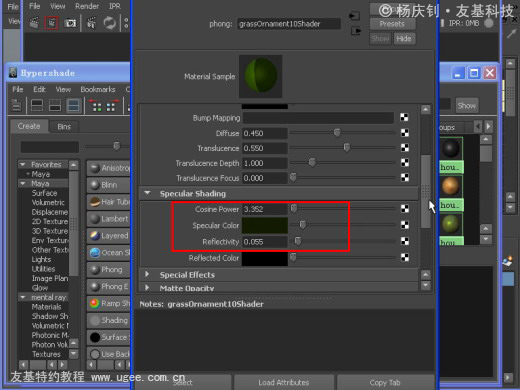520x390 pixels.
Task: Click the IPR render clapperboard icon
Action: pyautogui.click(x=91, y=23)
